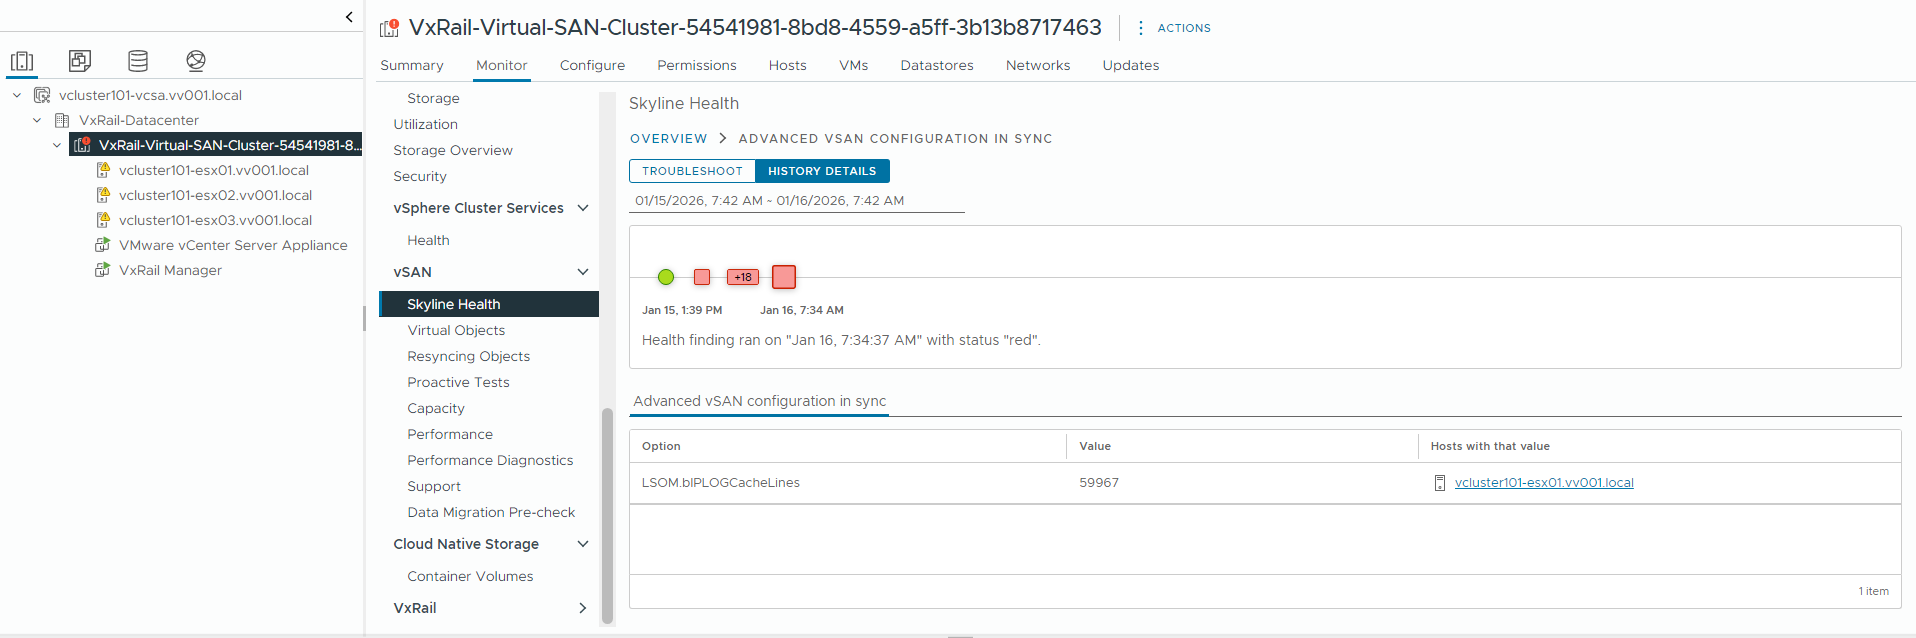Switch to the Permissions tab
The height and width of the screenshot is (638, 1916).
tap(697, 65)
